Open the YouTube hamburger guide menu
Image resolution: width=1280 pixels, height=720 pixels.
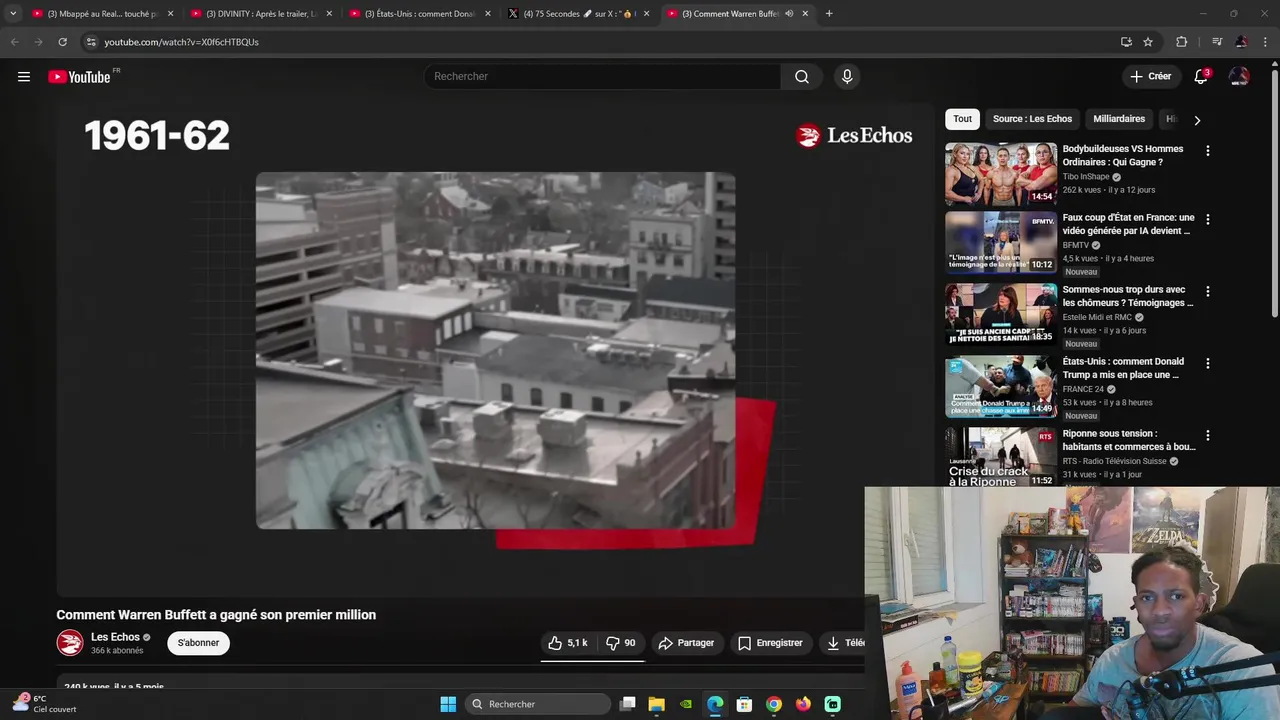[24, 77]
